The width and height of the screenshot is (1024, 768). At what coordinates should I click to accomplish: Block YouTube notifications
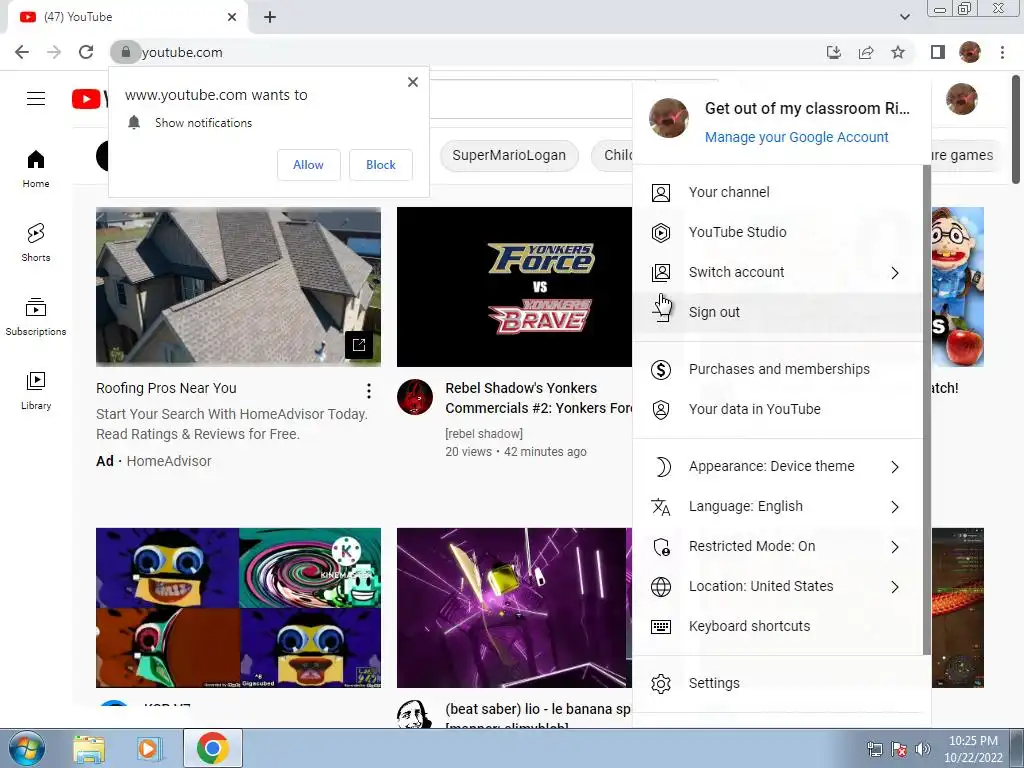[381, 165]
